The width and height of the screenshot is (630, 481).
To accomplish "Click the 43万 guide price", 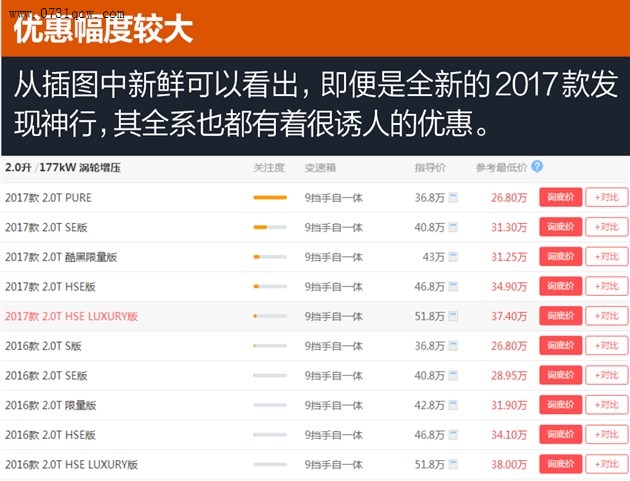I will [x=434, y=257].
